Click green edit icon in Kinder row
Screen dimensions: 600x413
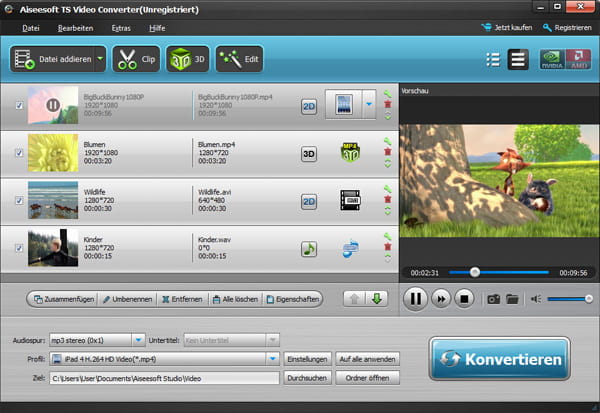(x=388, y=236)
